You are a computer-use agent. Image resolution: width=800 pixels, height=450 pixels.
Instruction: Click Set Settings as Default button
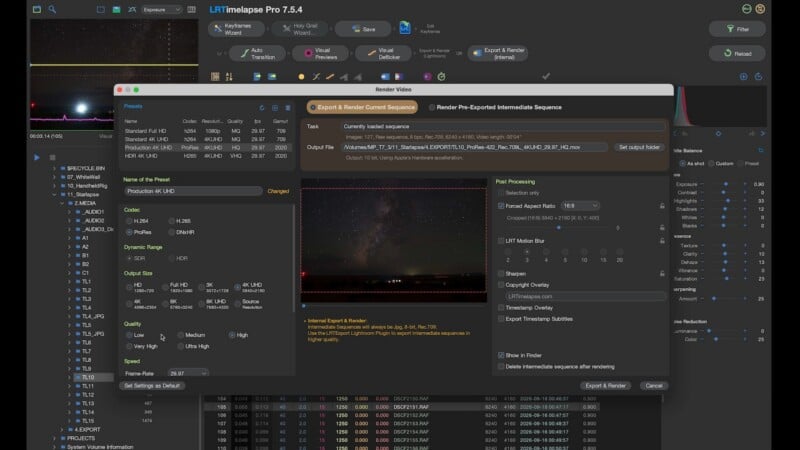click(152, 386)
